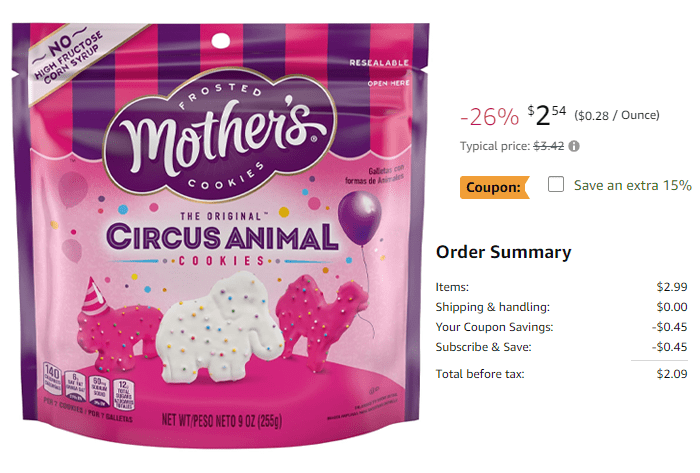This screenshot has width=700, height=473.
Task: Tick the Save an extra 15% checkbox
Action: point(556,185)
